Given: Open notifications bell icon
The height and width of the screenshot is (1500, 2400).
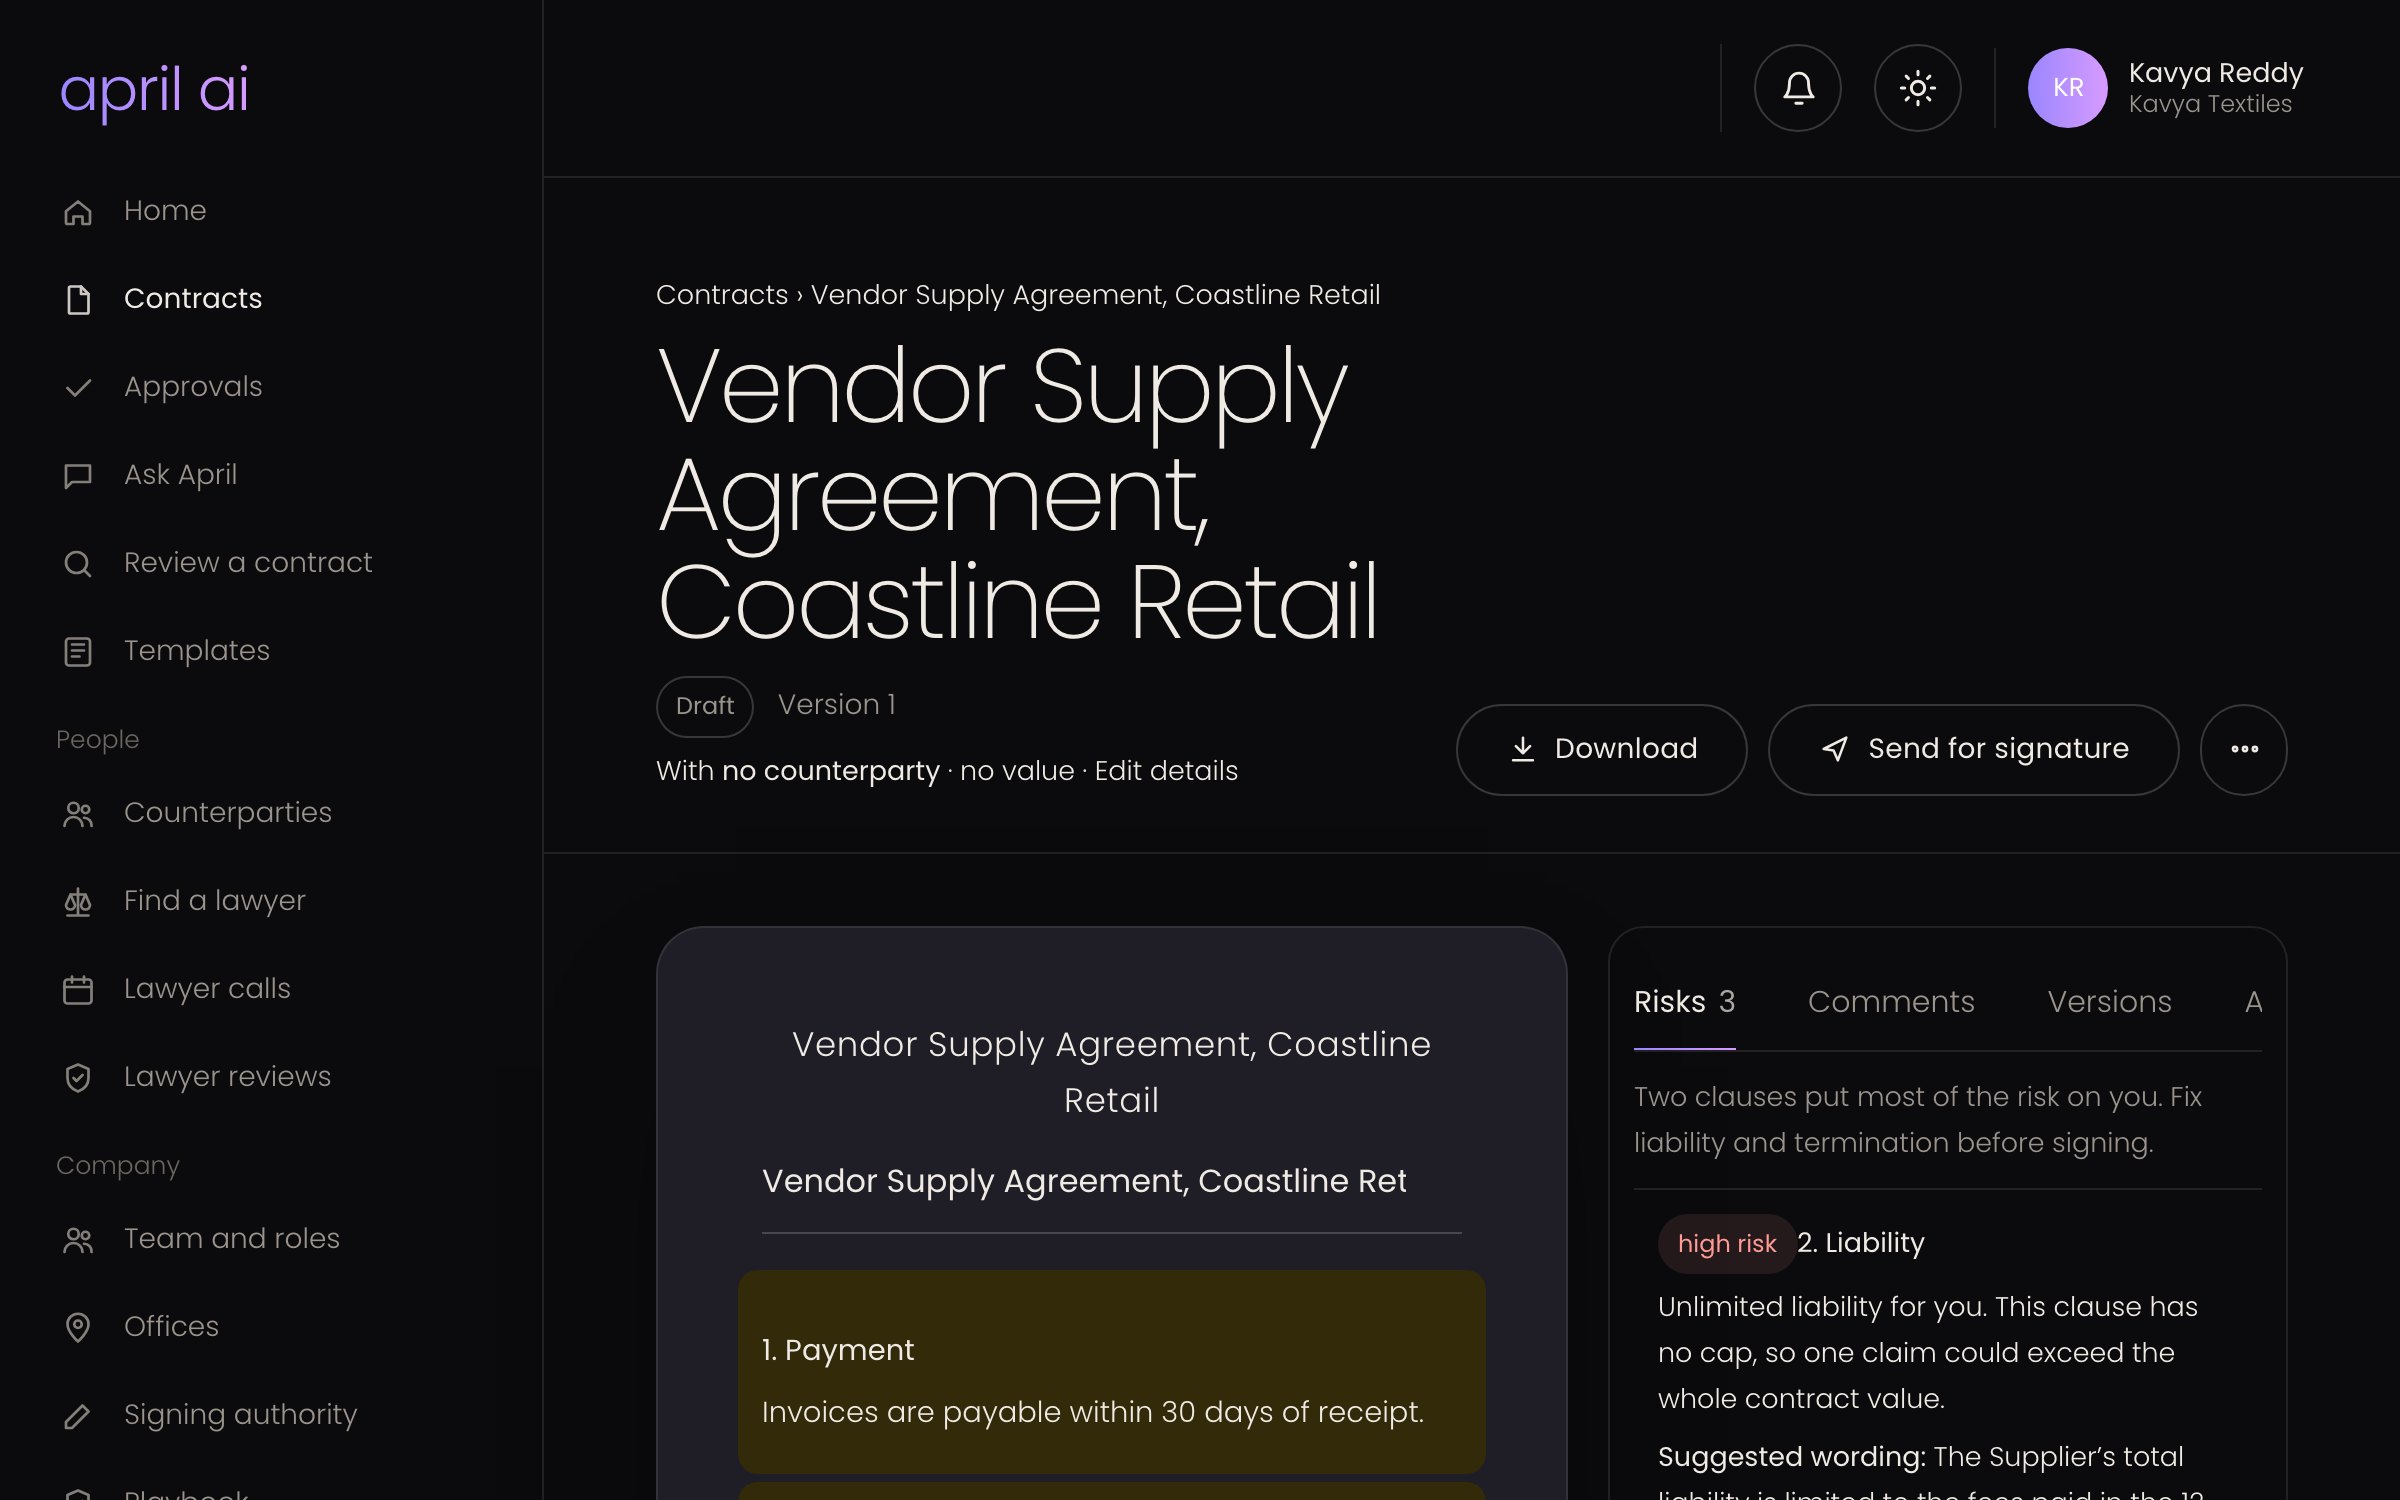Looking at the screenshot, I should click(1797, 88).
